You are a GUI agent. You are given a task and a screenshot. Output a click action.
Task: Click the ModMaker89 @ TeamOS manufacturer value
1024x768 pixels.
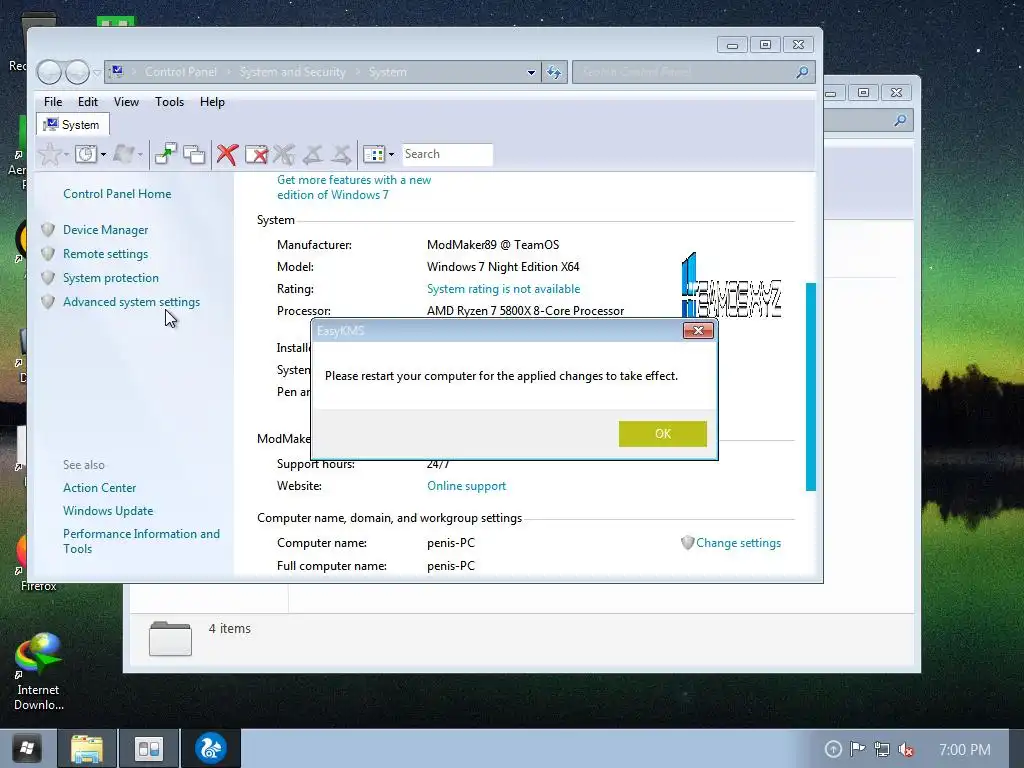point(493,245)
